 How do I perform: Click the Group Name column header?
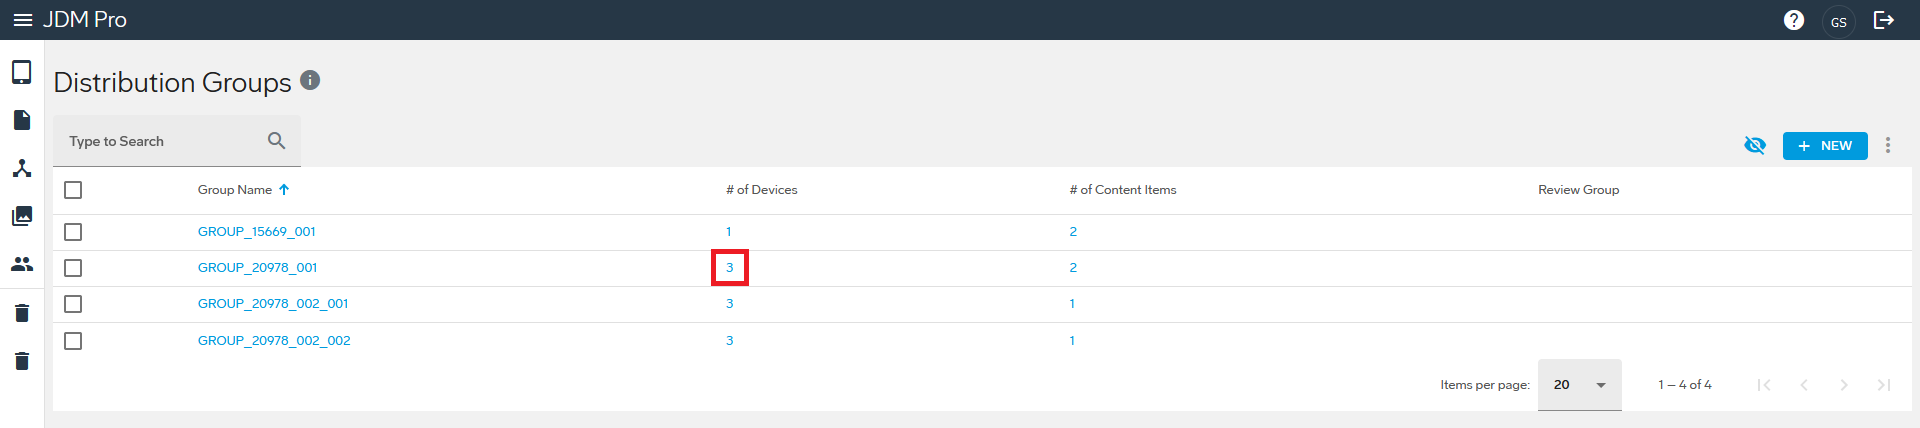coord(235,190)
